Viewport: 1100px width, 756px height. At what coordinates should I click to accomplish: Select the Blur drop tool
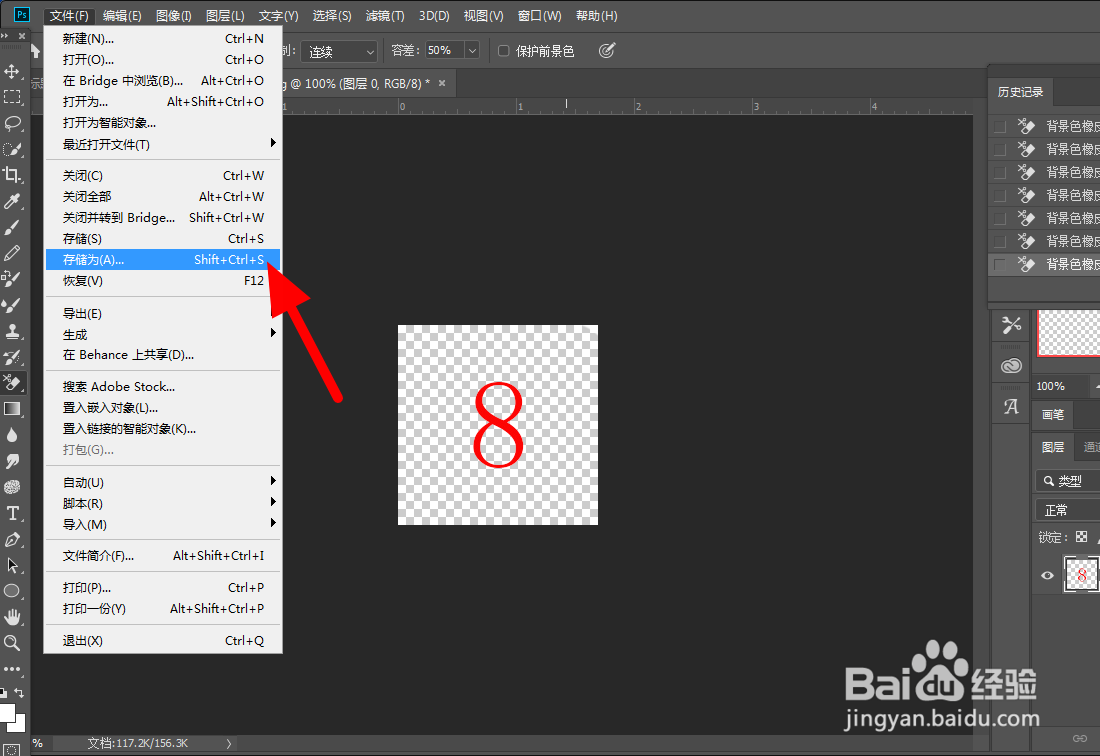coord(12,435)
